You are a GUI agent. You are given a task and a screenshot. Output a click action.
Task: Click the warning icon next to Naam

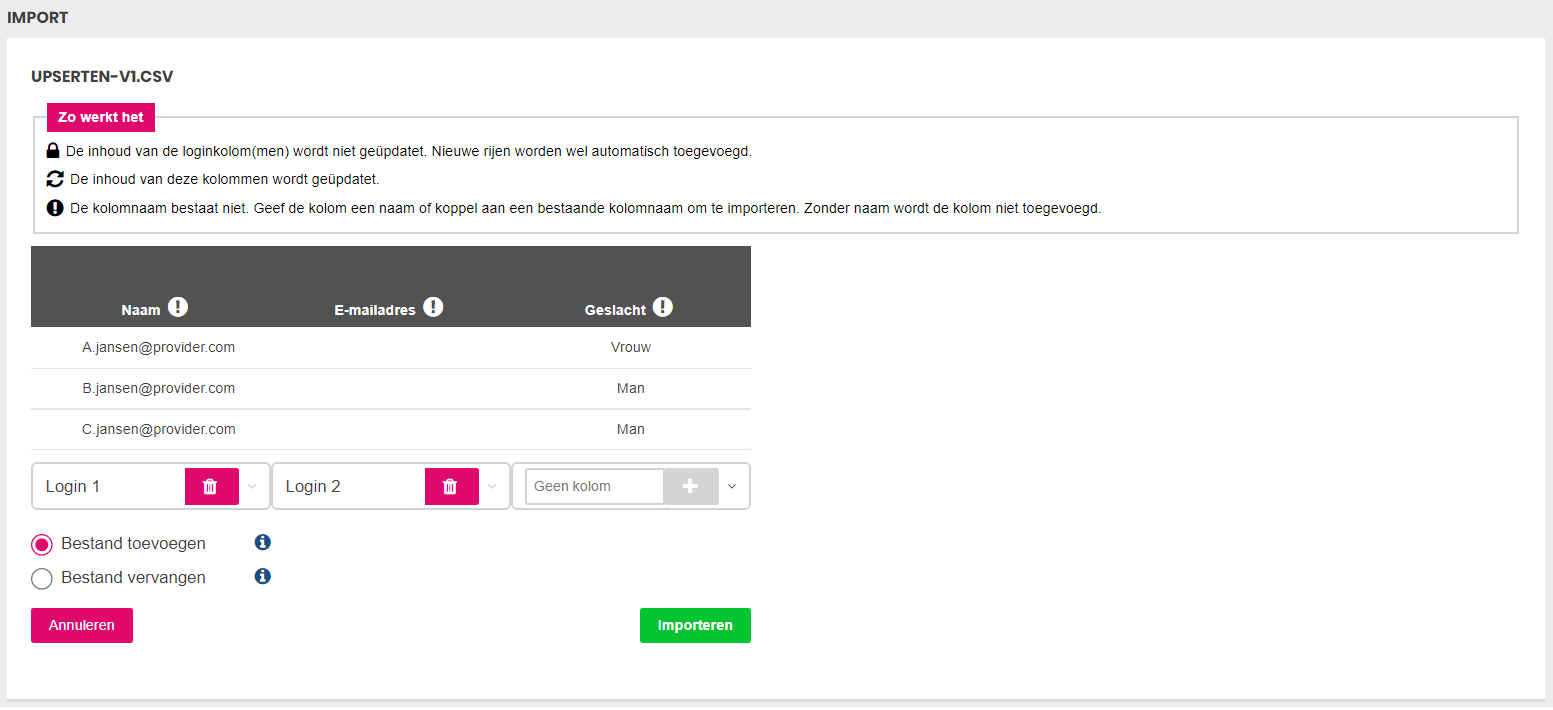[x=178, y=307]
